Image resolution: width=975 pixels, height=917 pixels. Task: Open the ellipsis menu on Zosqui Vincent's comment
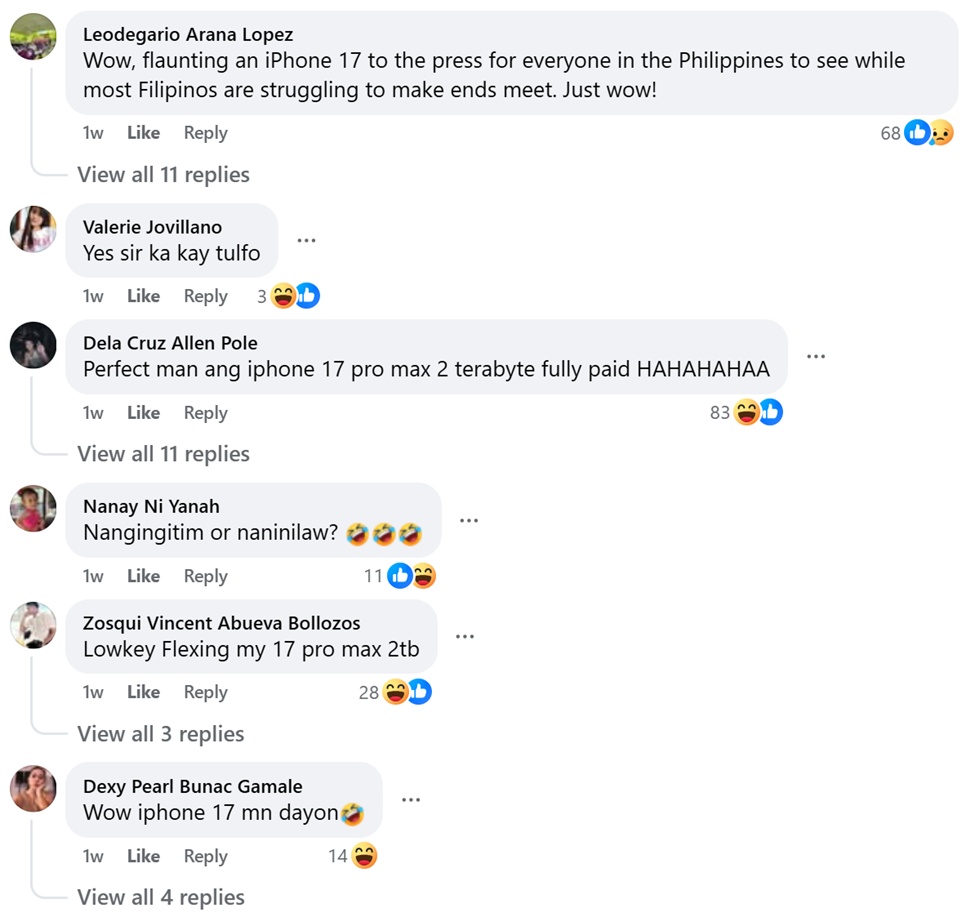(x=465, y=636)
